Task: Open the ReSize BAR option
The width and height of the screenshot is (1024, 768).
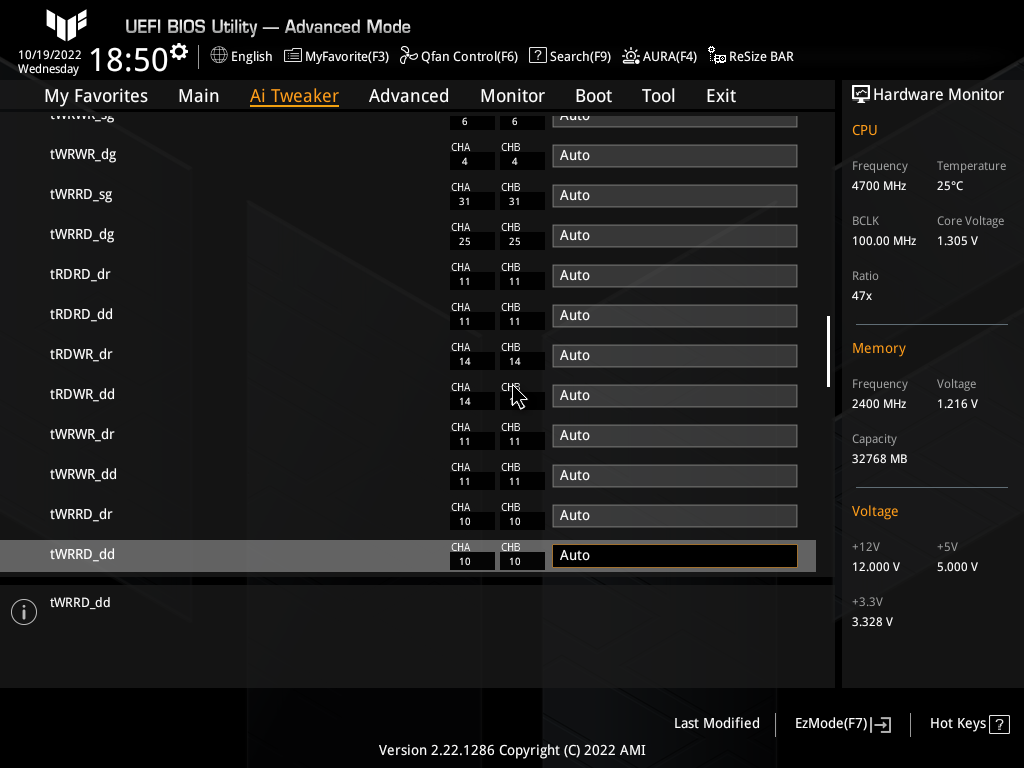Action: pos(750,56)
